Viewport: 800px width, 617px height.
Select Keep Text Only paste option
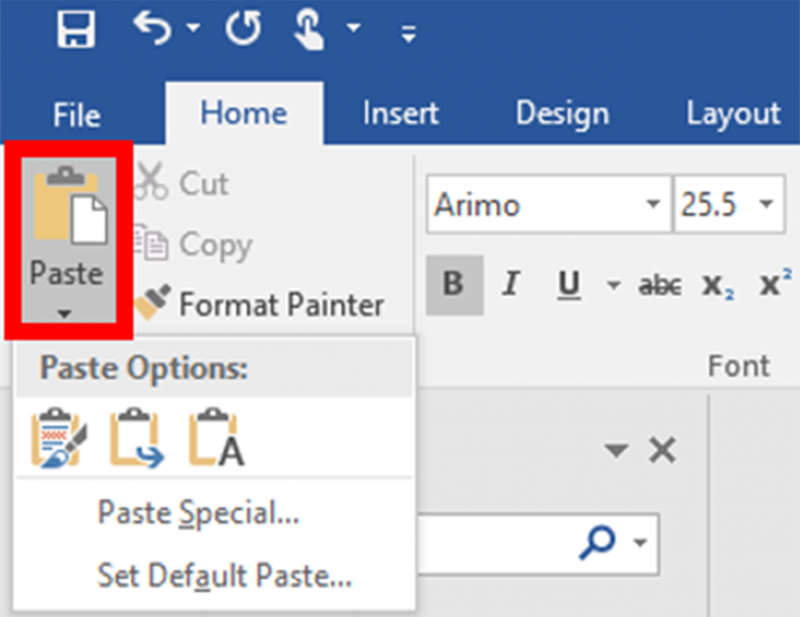point(217,439)
